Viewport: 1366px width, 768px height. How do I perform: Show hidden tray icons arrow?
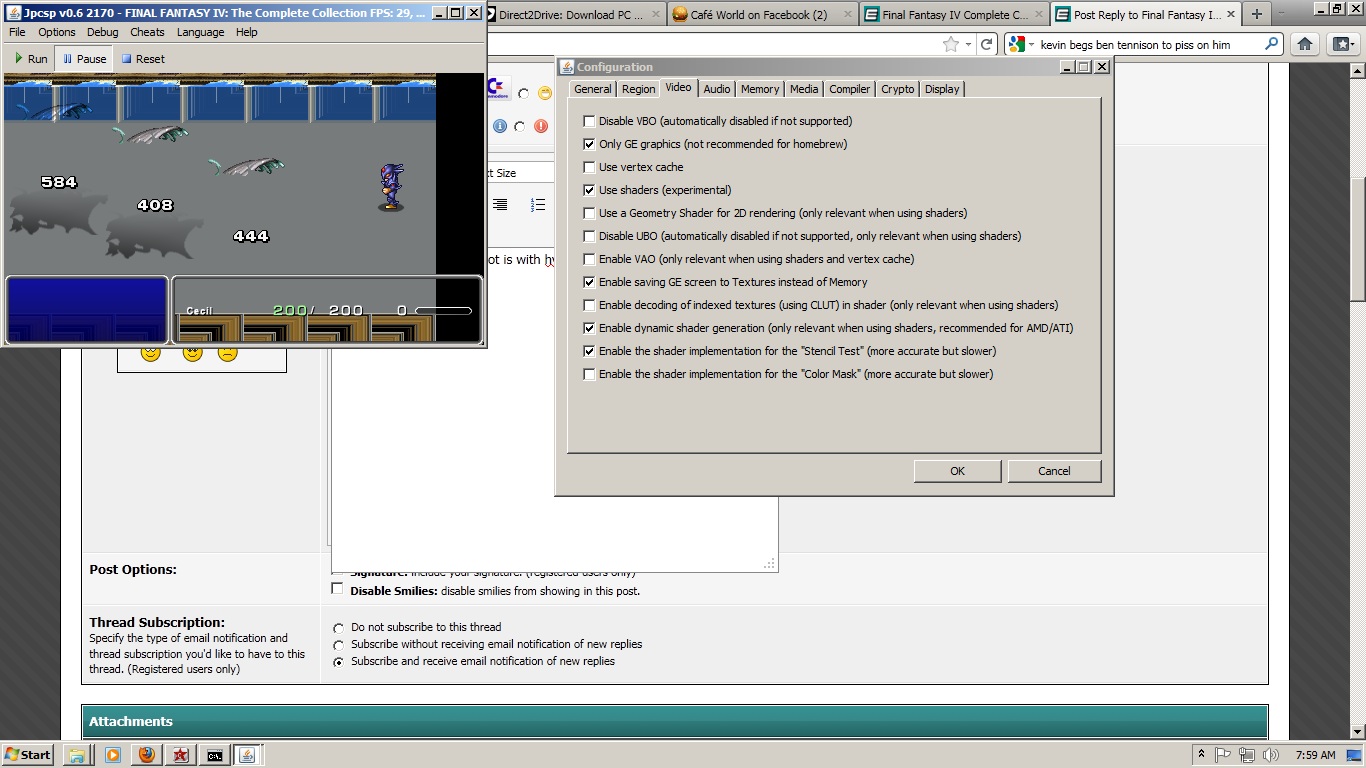click(x=1200, y=755)
